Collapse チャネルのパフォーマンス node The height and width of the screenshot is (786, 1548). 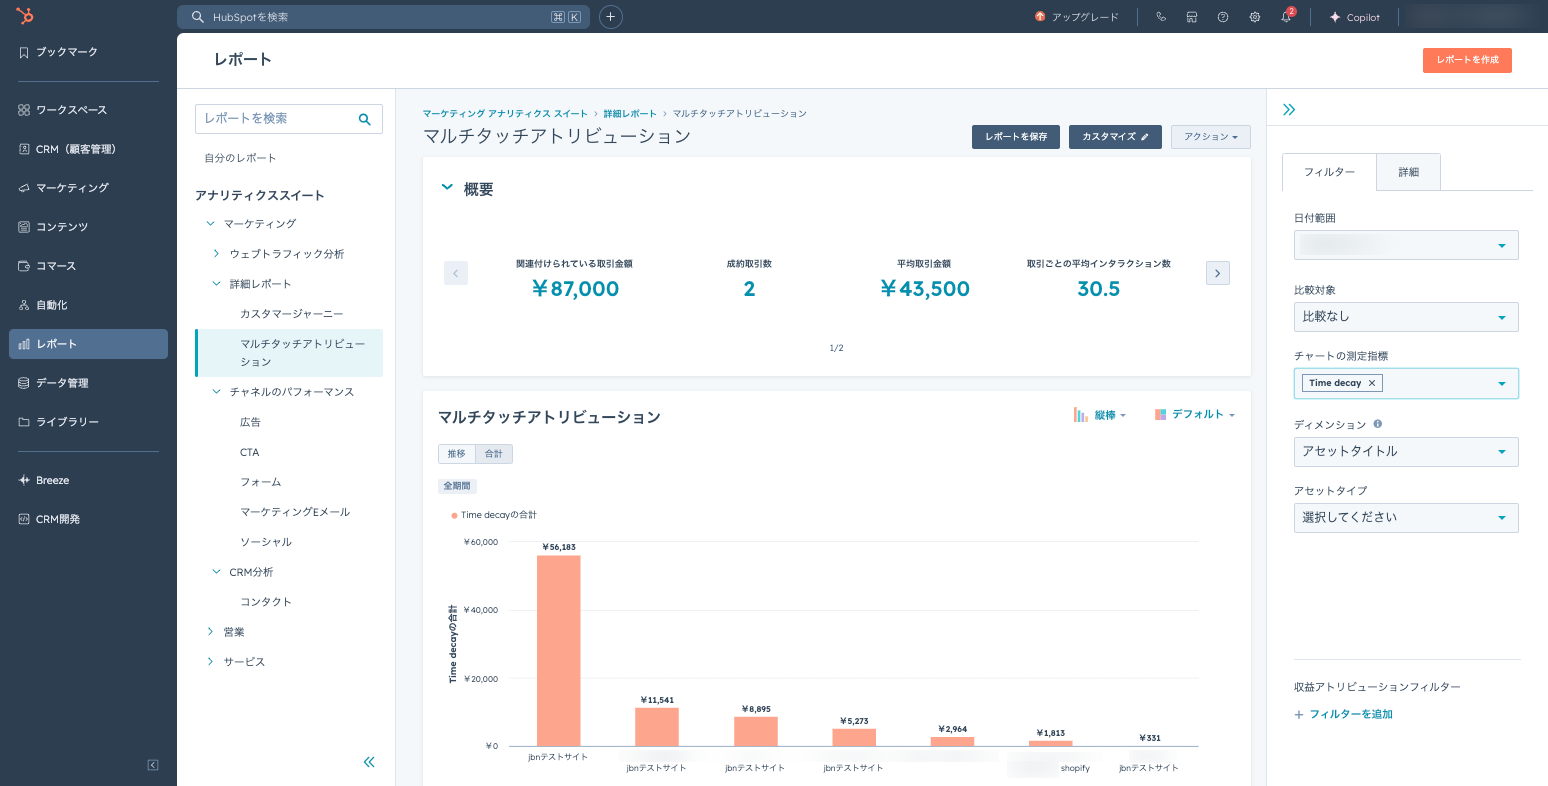pos(216,392)
